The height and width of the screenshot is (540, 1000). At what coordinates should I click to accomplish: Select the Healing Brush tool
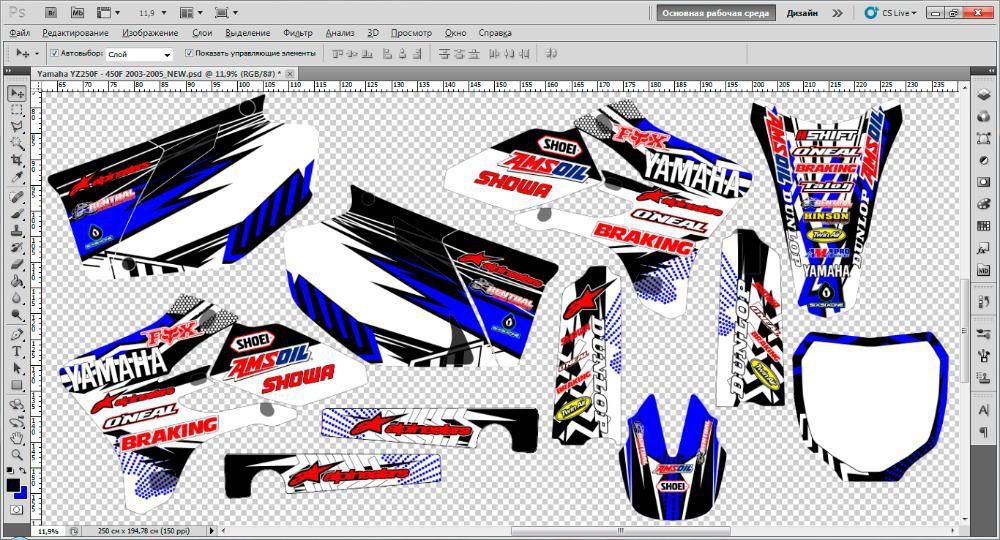(17, 197)
